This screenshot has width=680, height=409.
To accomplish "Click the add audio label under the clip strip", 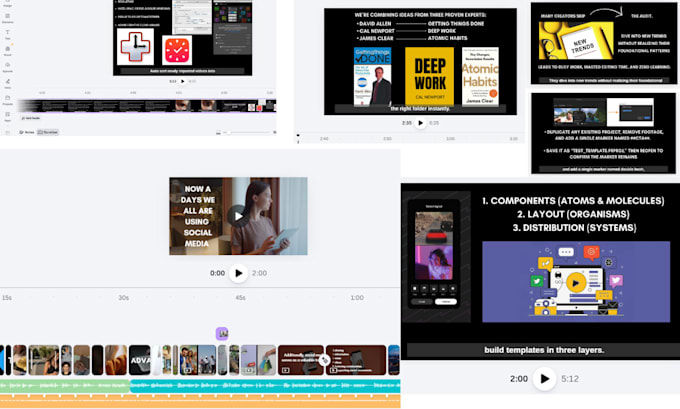I will coord(30,118).
